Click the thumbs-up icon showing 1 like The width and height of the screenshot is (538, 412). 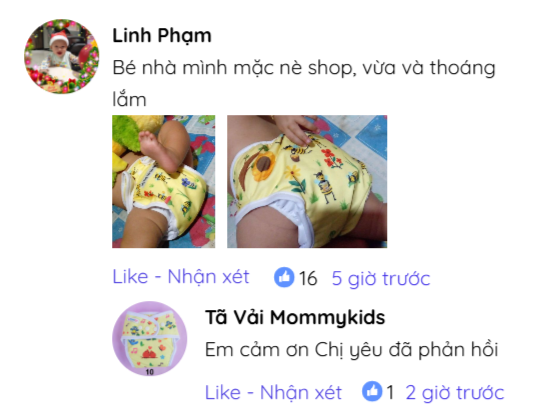[x=372, y=391]
